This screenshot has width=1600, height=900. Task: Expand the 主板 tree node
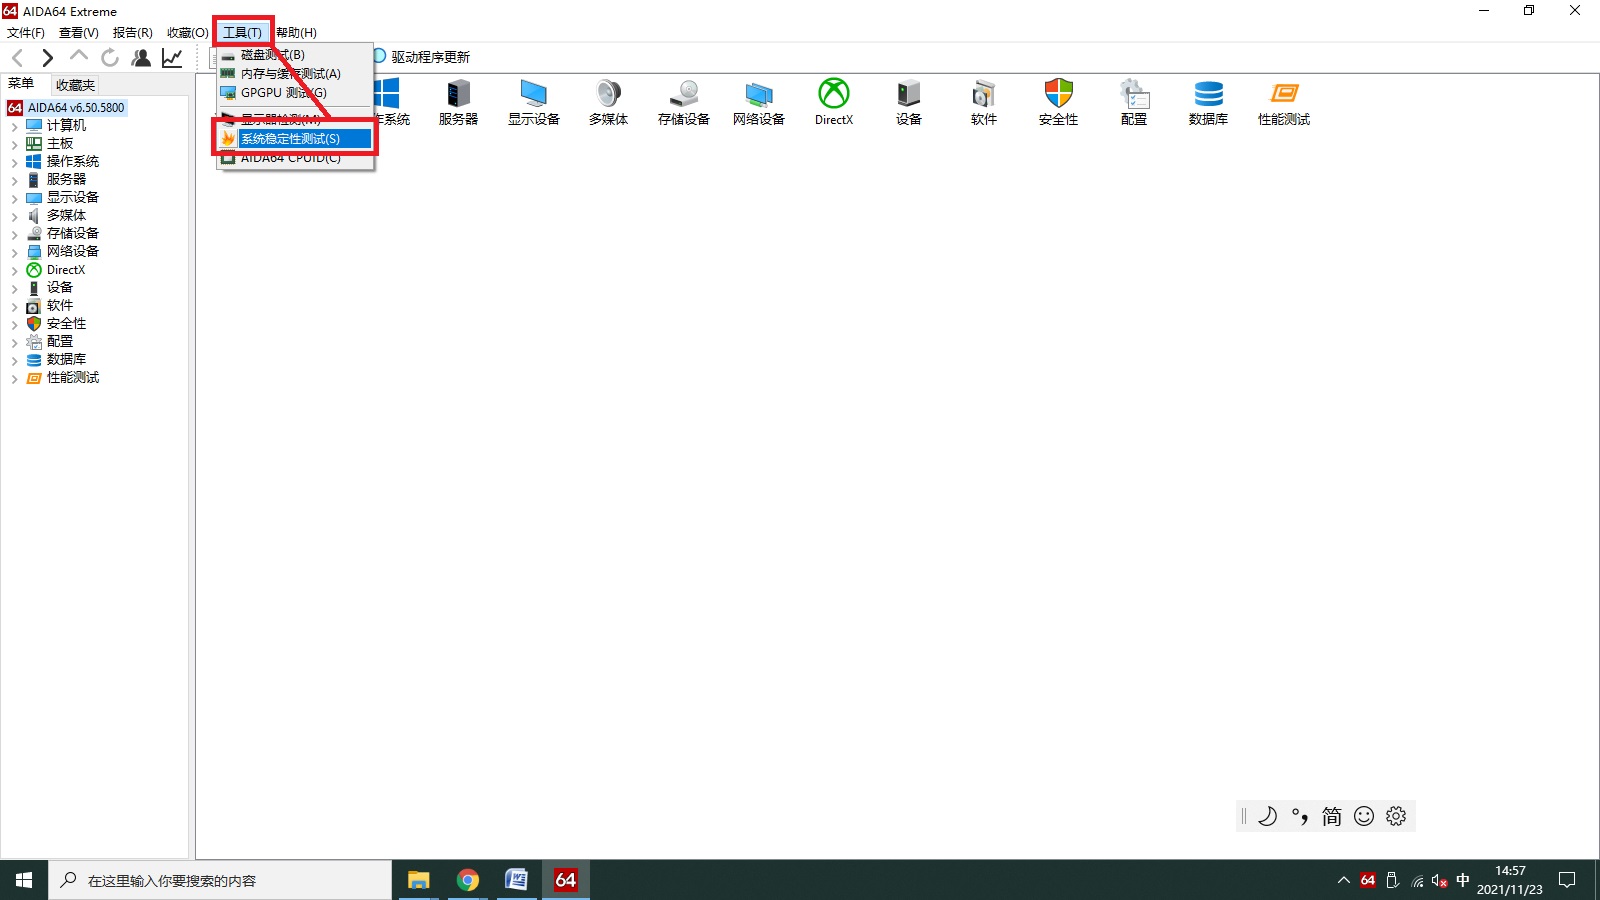(14, 144)
